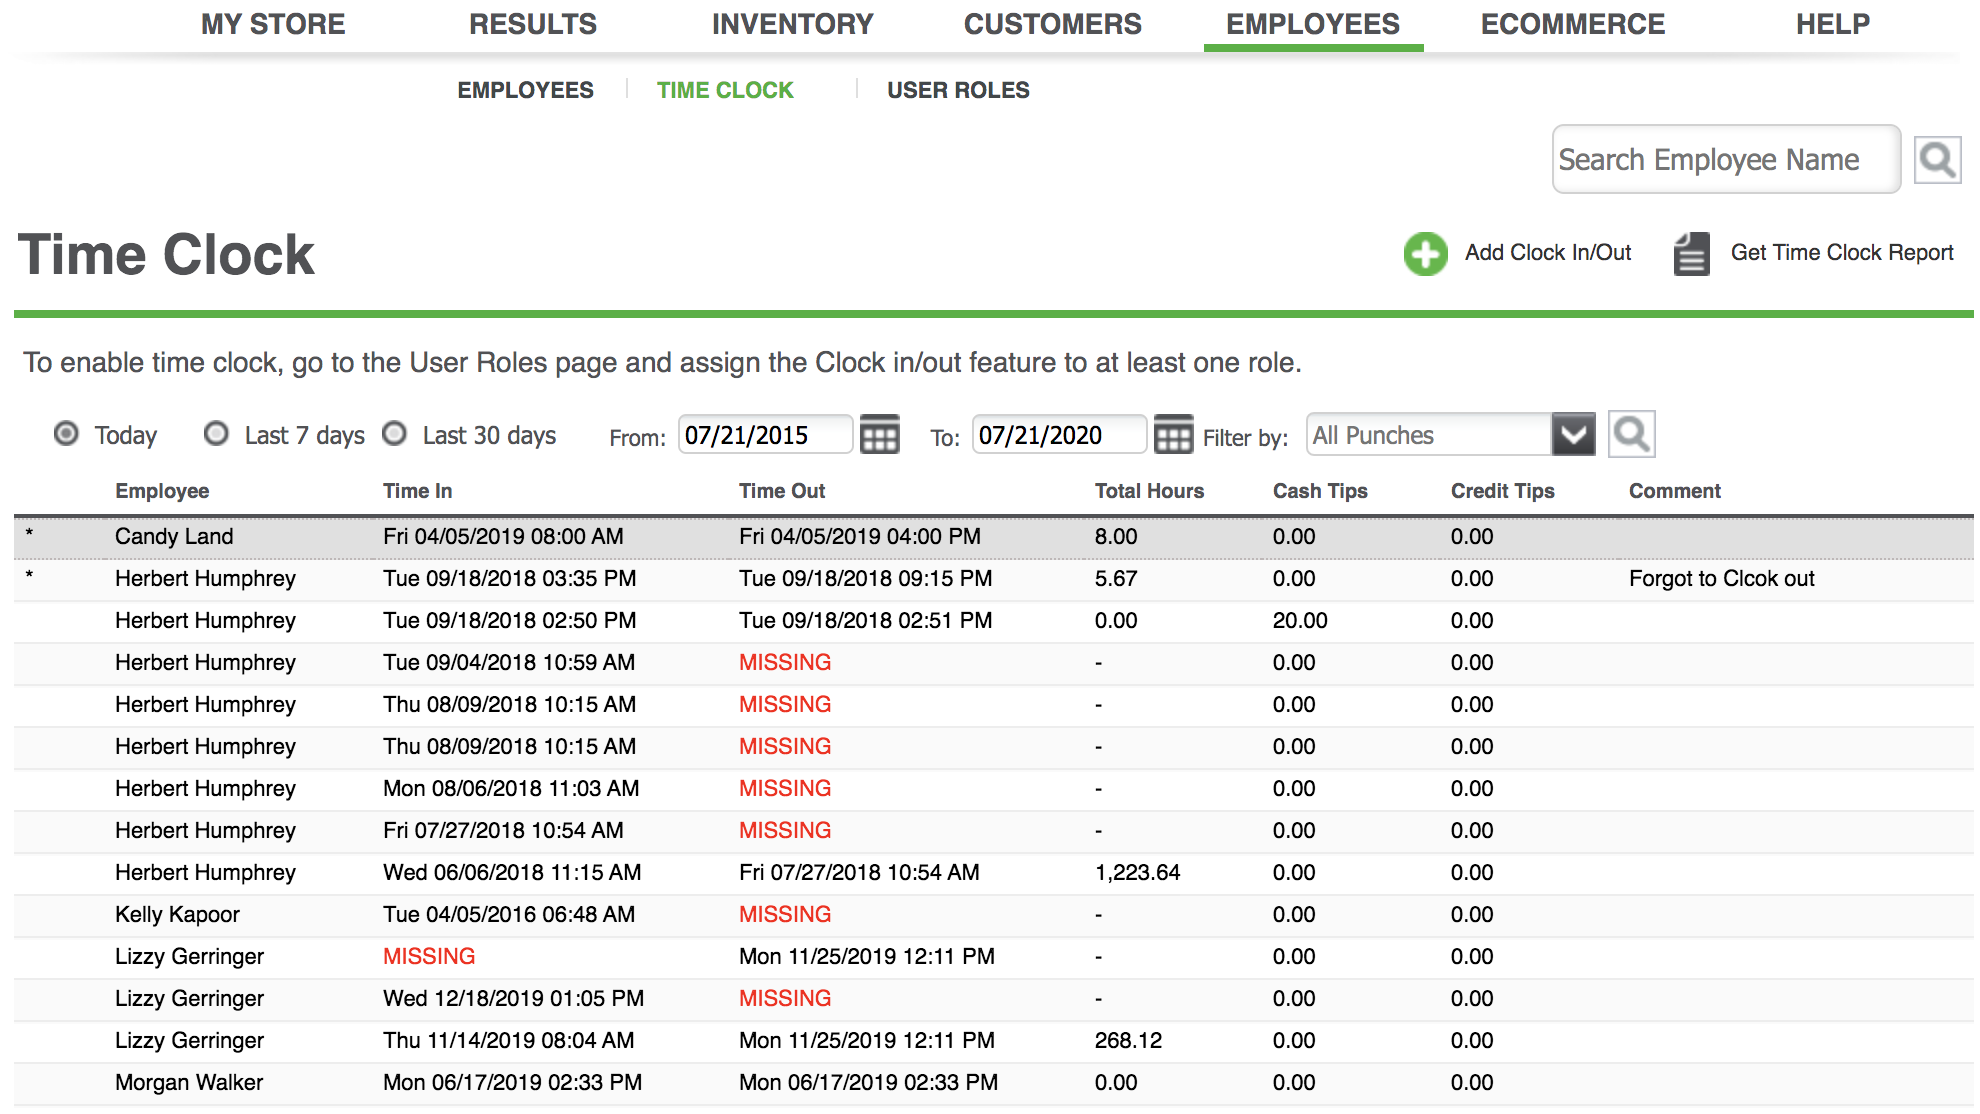
Task: Click the From date input field
Action: pyautogui.click(x=764, y=435)
